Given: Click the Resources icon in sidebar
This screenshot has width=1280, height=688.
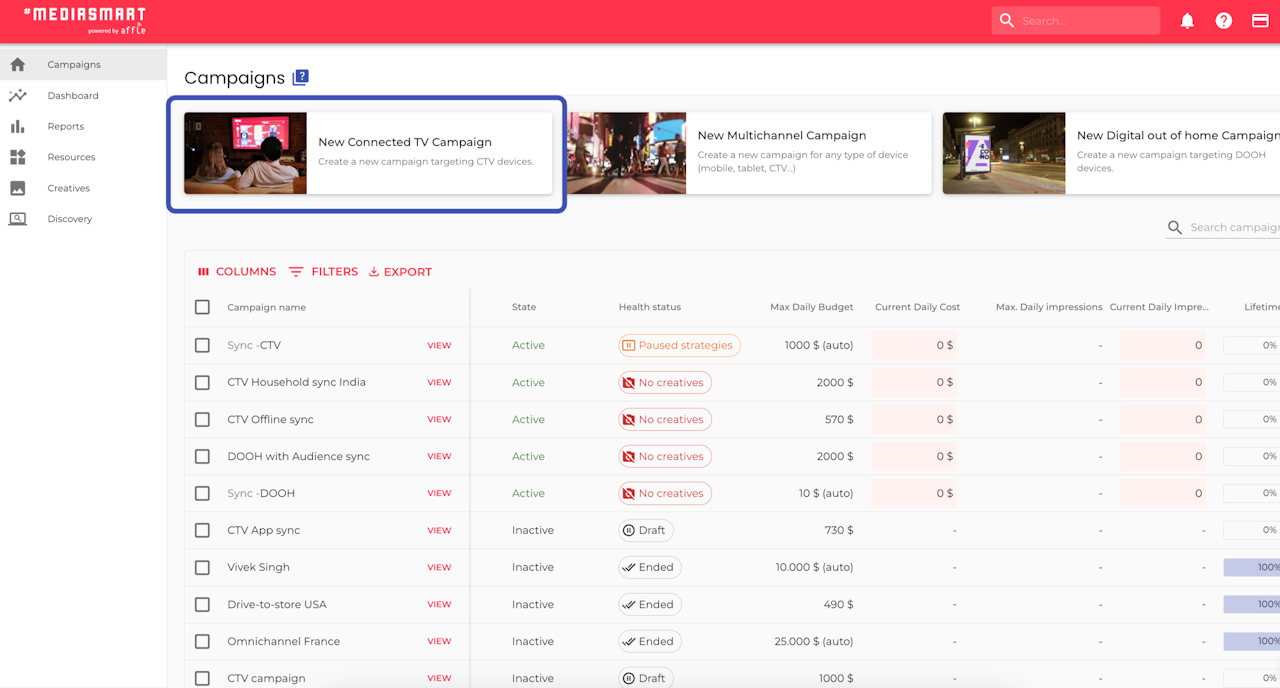Looking at the screenshot, I should 18,157.
